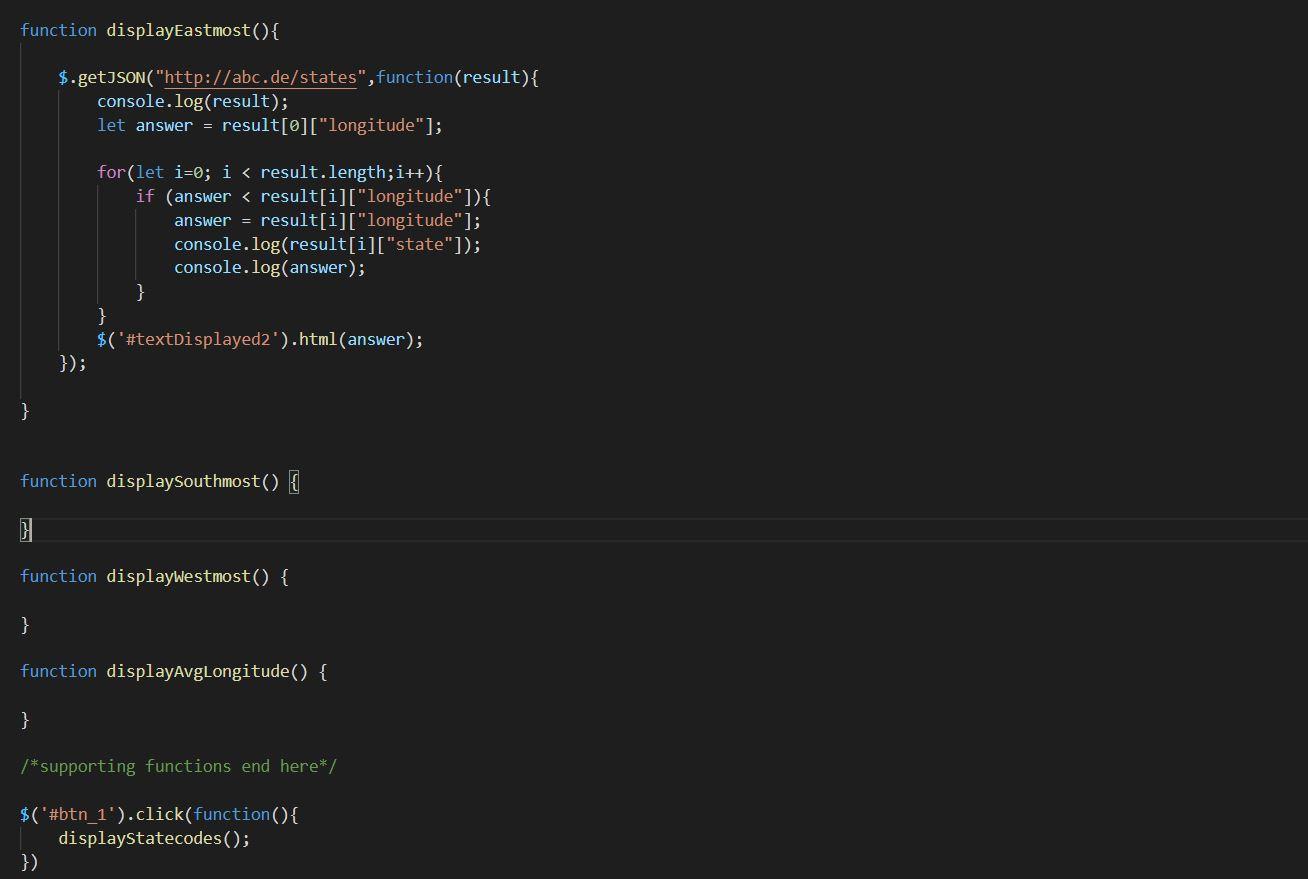Click the closing brace after displaySouthmost
Image resolution: width=1308 pixels, height=879 pixels.
tap(24, 529)
